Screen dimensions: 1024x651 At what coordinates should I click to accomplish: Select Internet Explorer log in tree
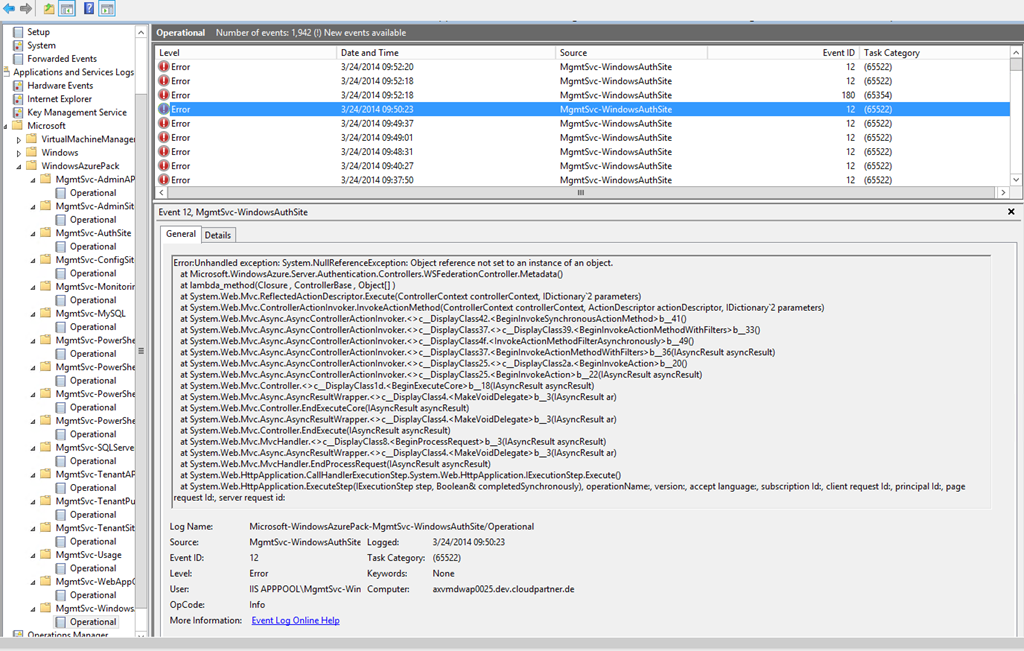[59, 99]
